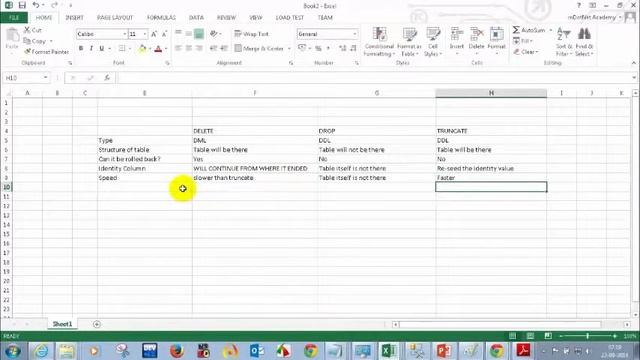Apply the red Font Color

coord(158,49)
